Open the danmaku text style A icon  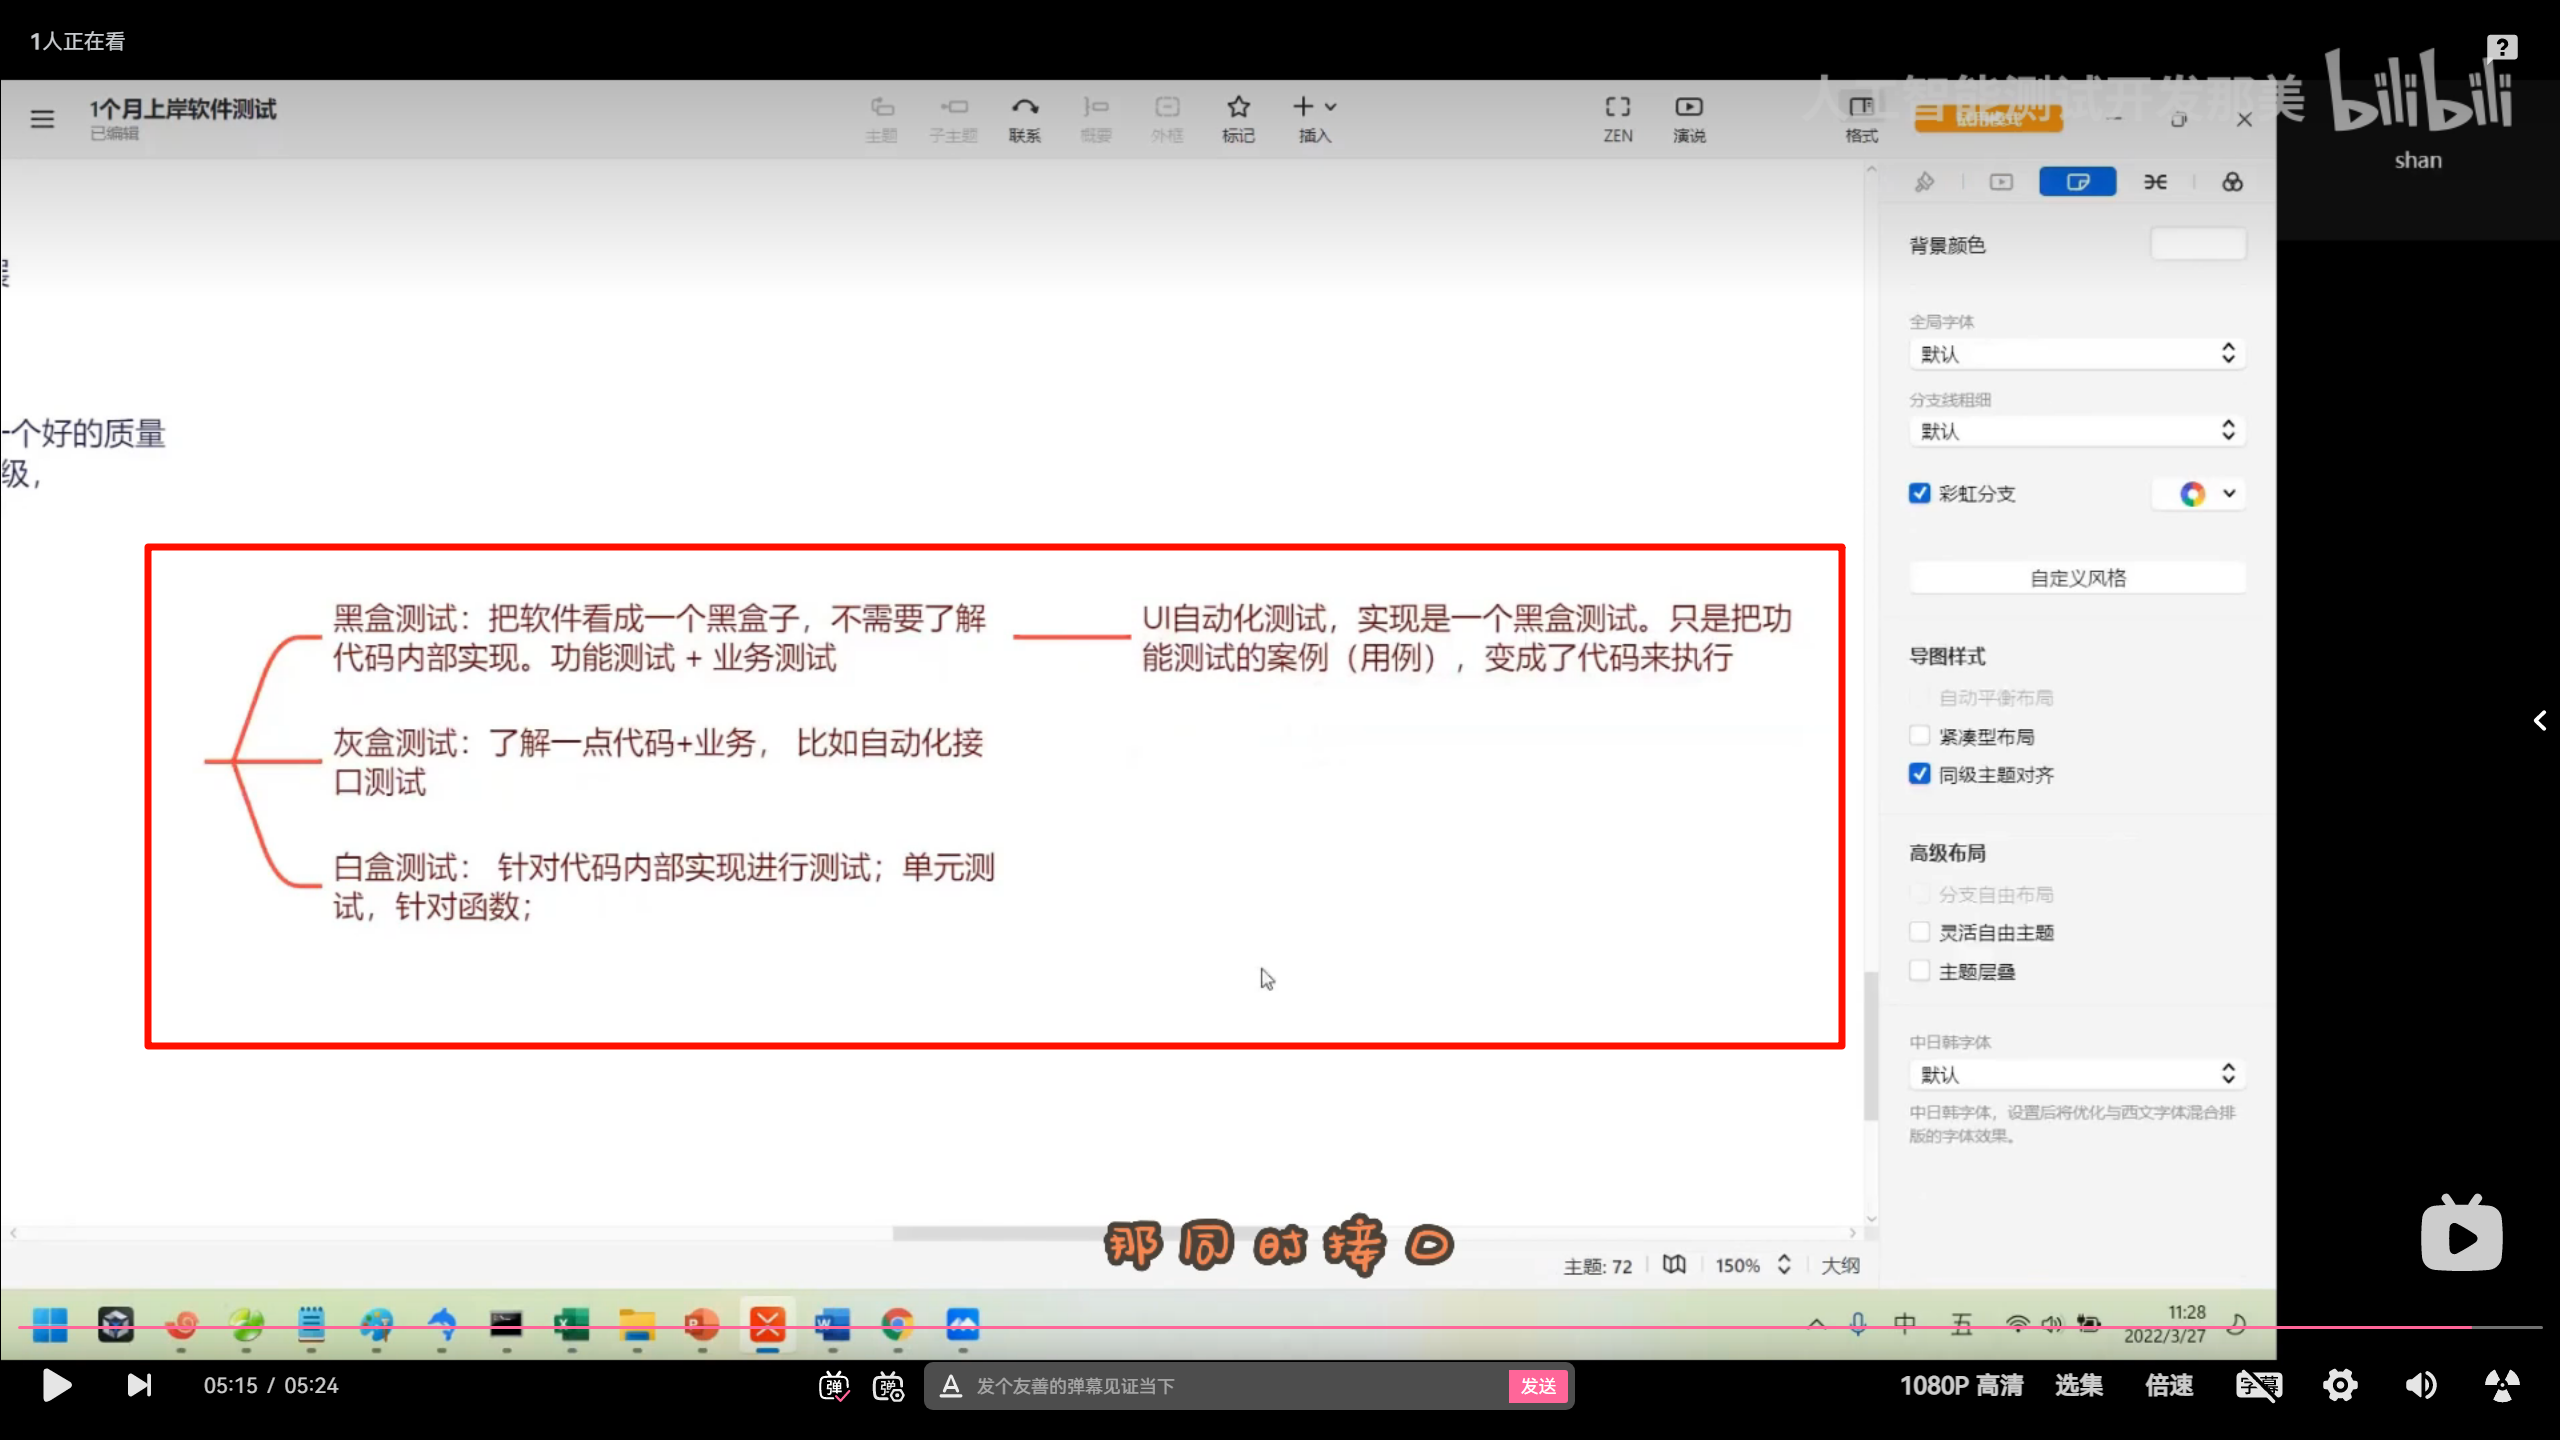coord(951,1386)
